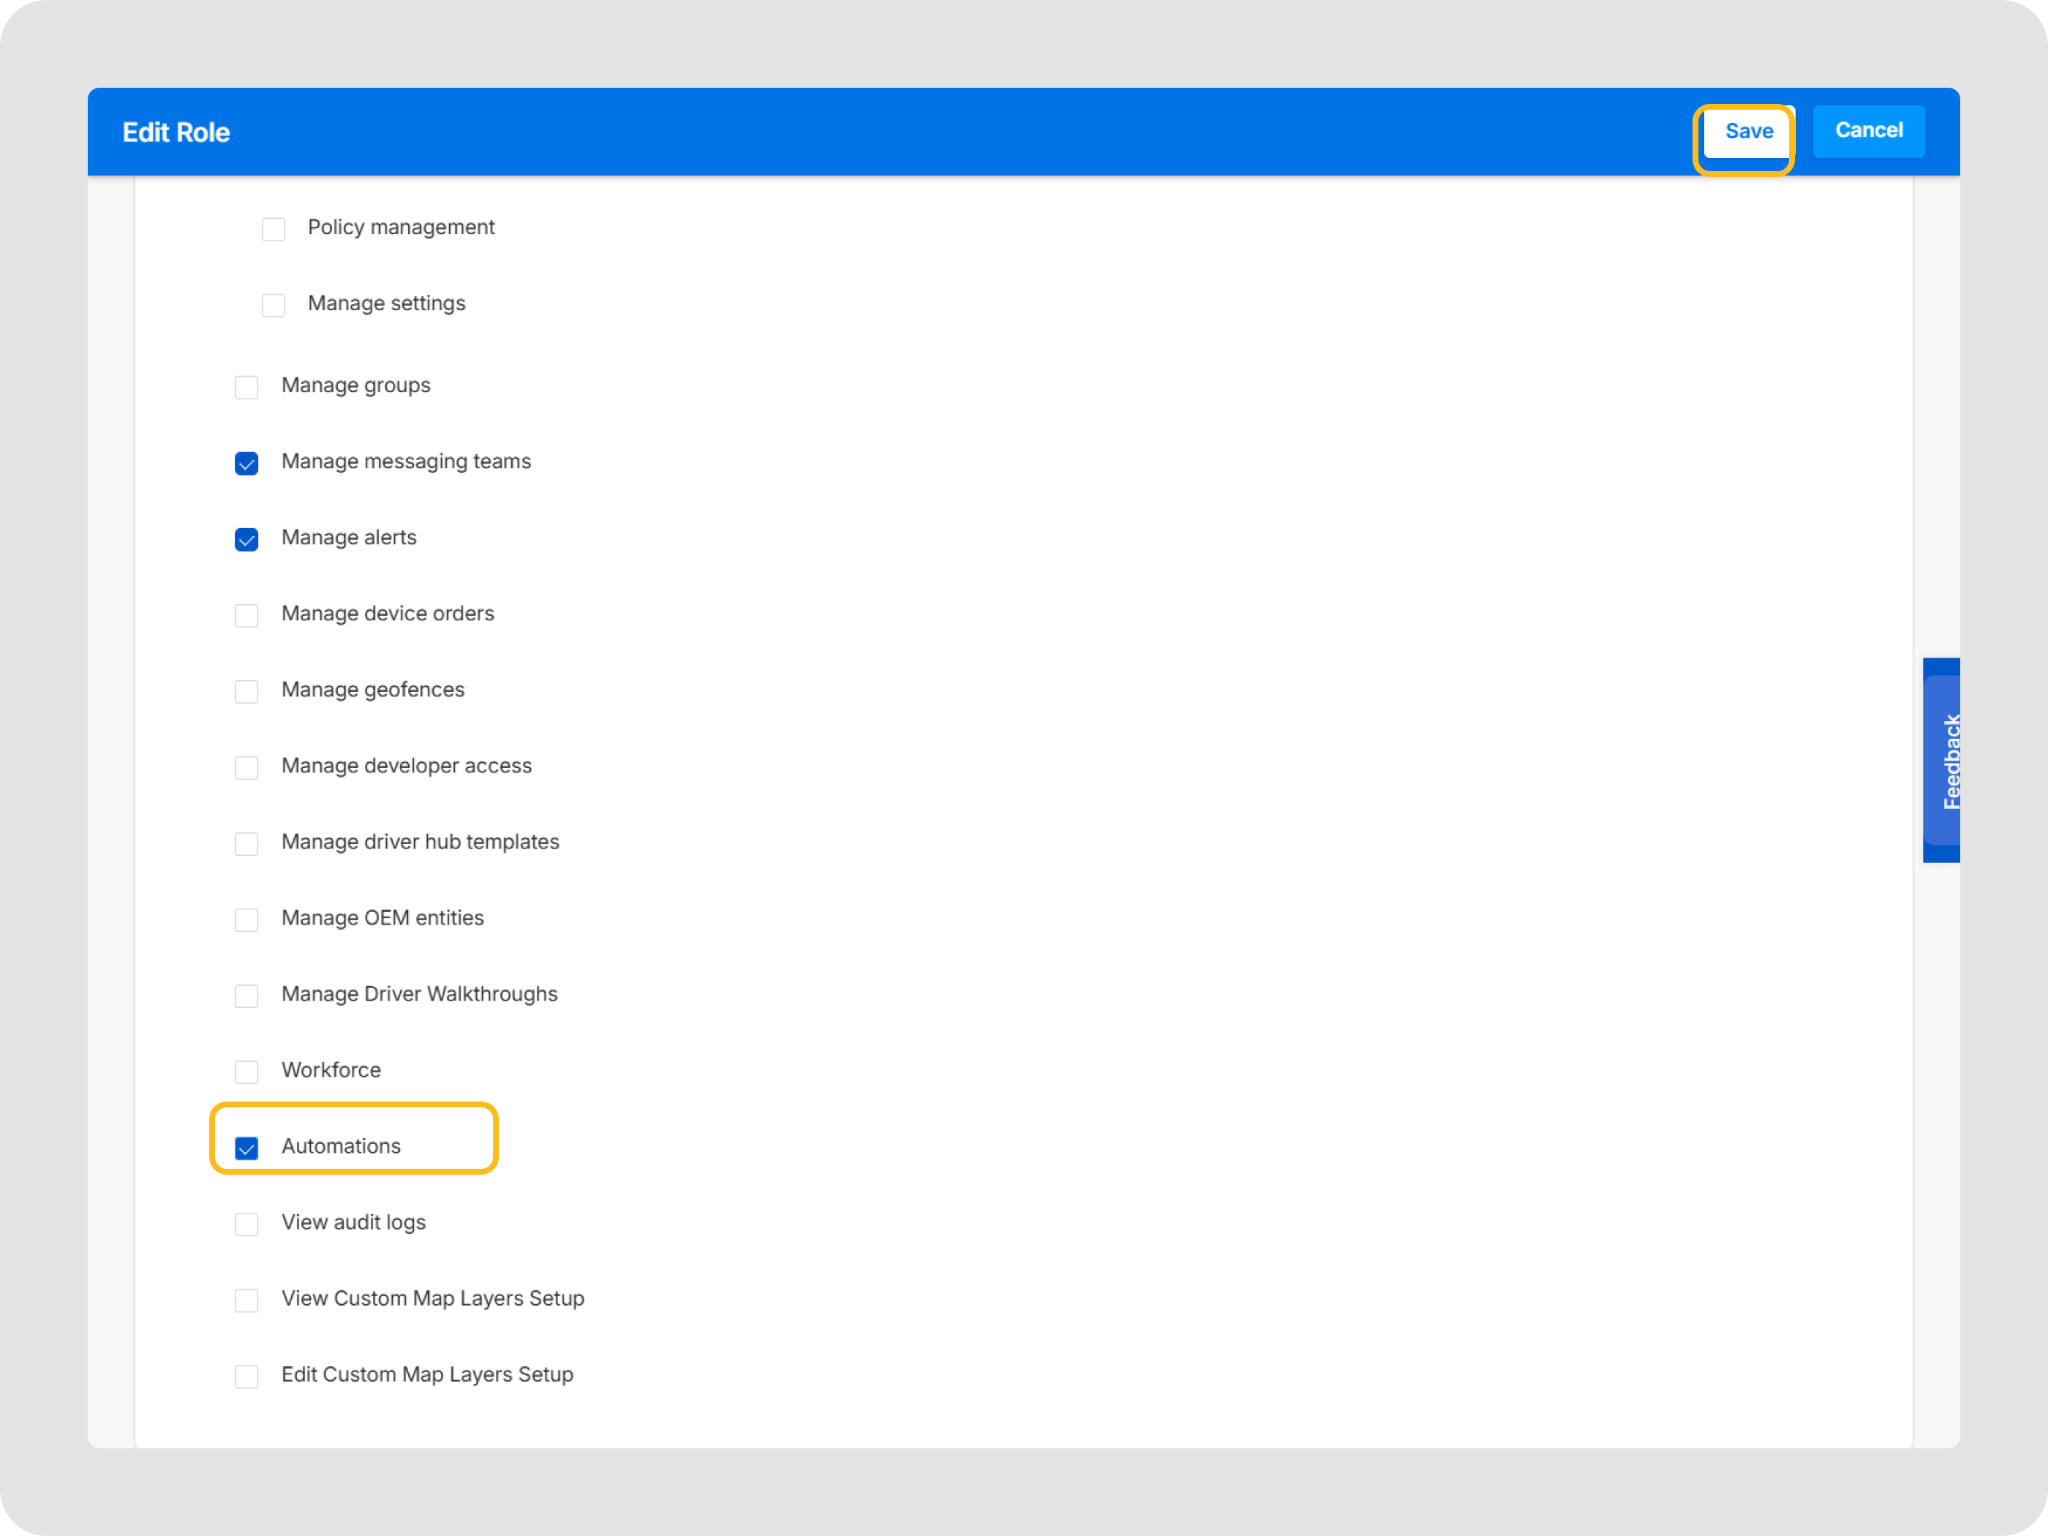Tick Manage Driver Walkthroughs checkbox
Image resolution: width=2048 pixels, height=1536 pixels.
[x=246, y=996]
